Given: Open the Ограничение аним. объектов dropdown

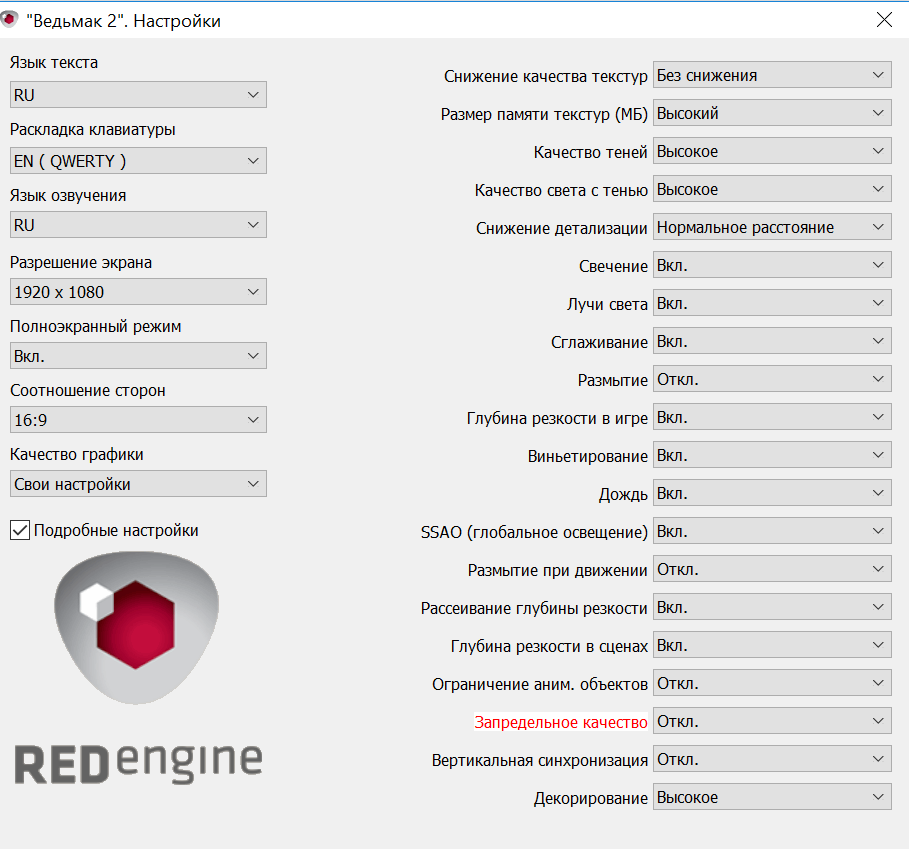Looking at the screenshot, I should coord(772,683).
